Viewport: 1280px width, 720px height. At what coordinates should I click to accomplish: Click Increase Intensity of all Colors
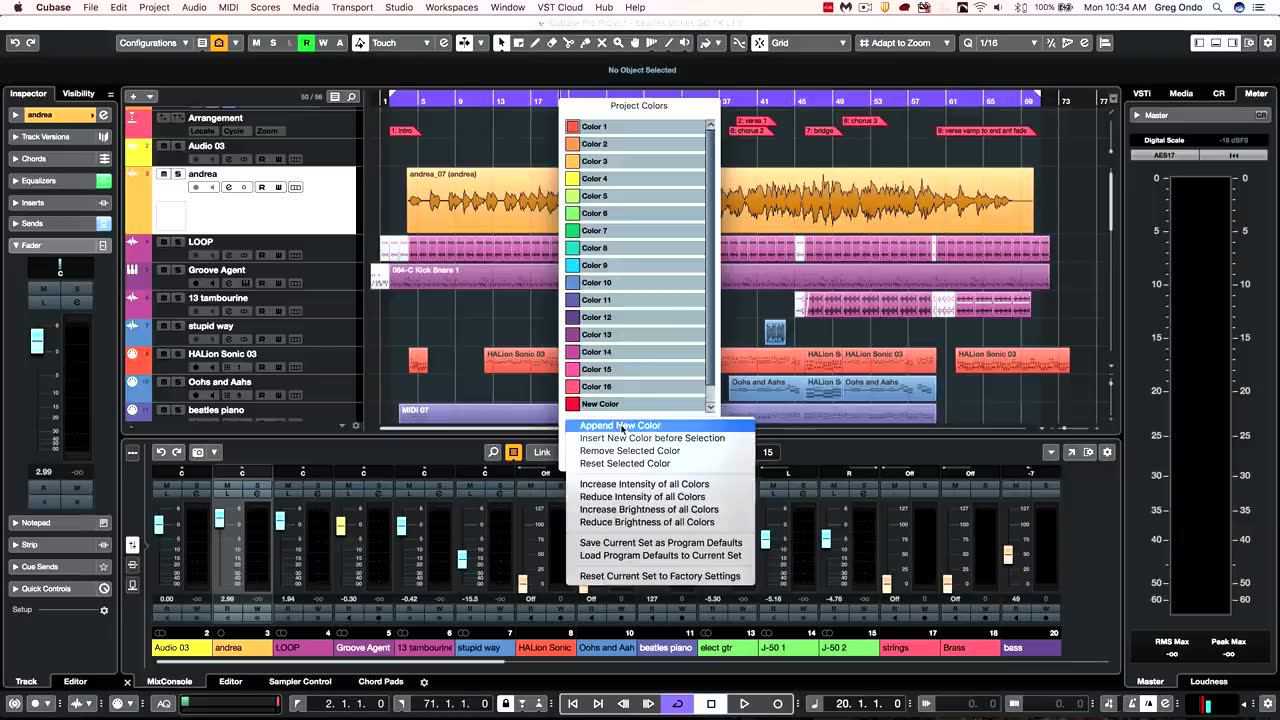tap(660, 484)
